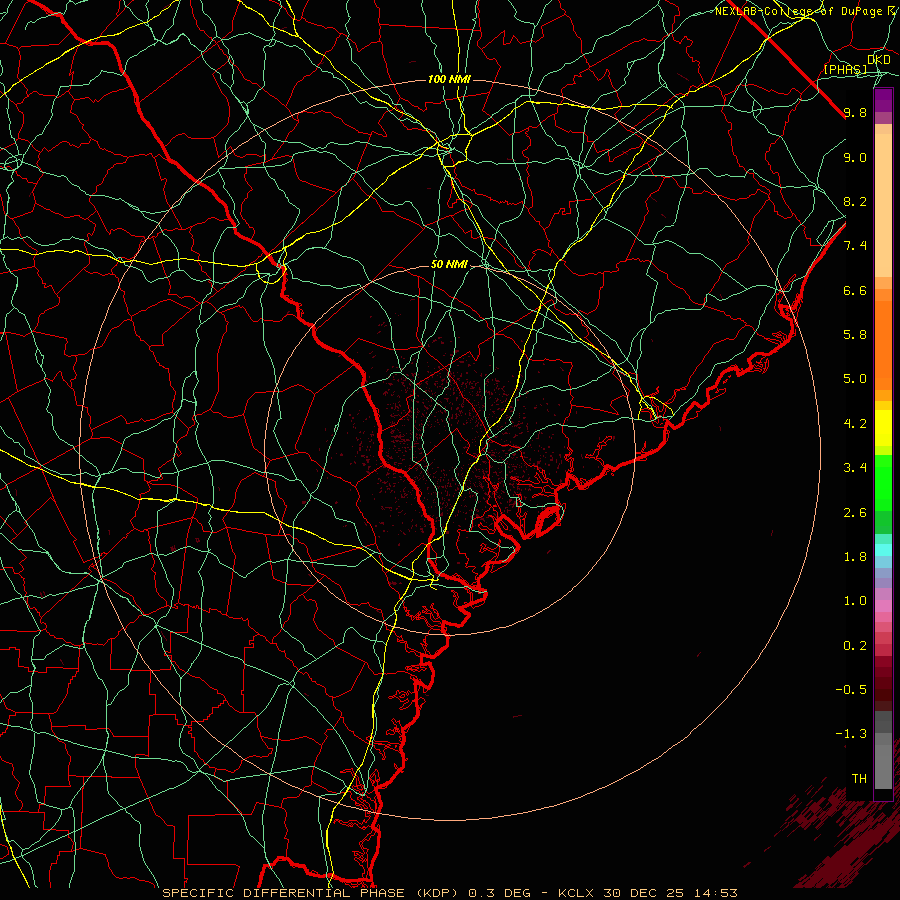Click the -0.5 scale value
The image size is (900, 900).
(x=851, y=690)
